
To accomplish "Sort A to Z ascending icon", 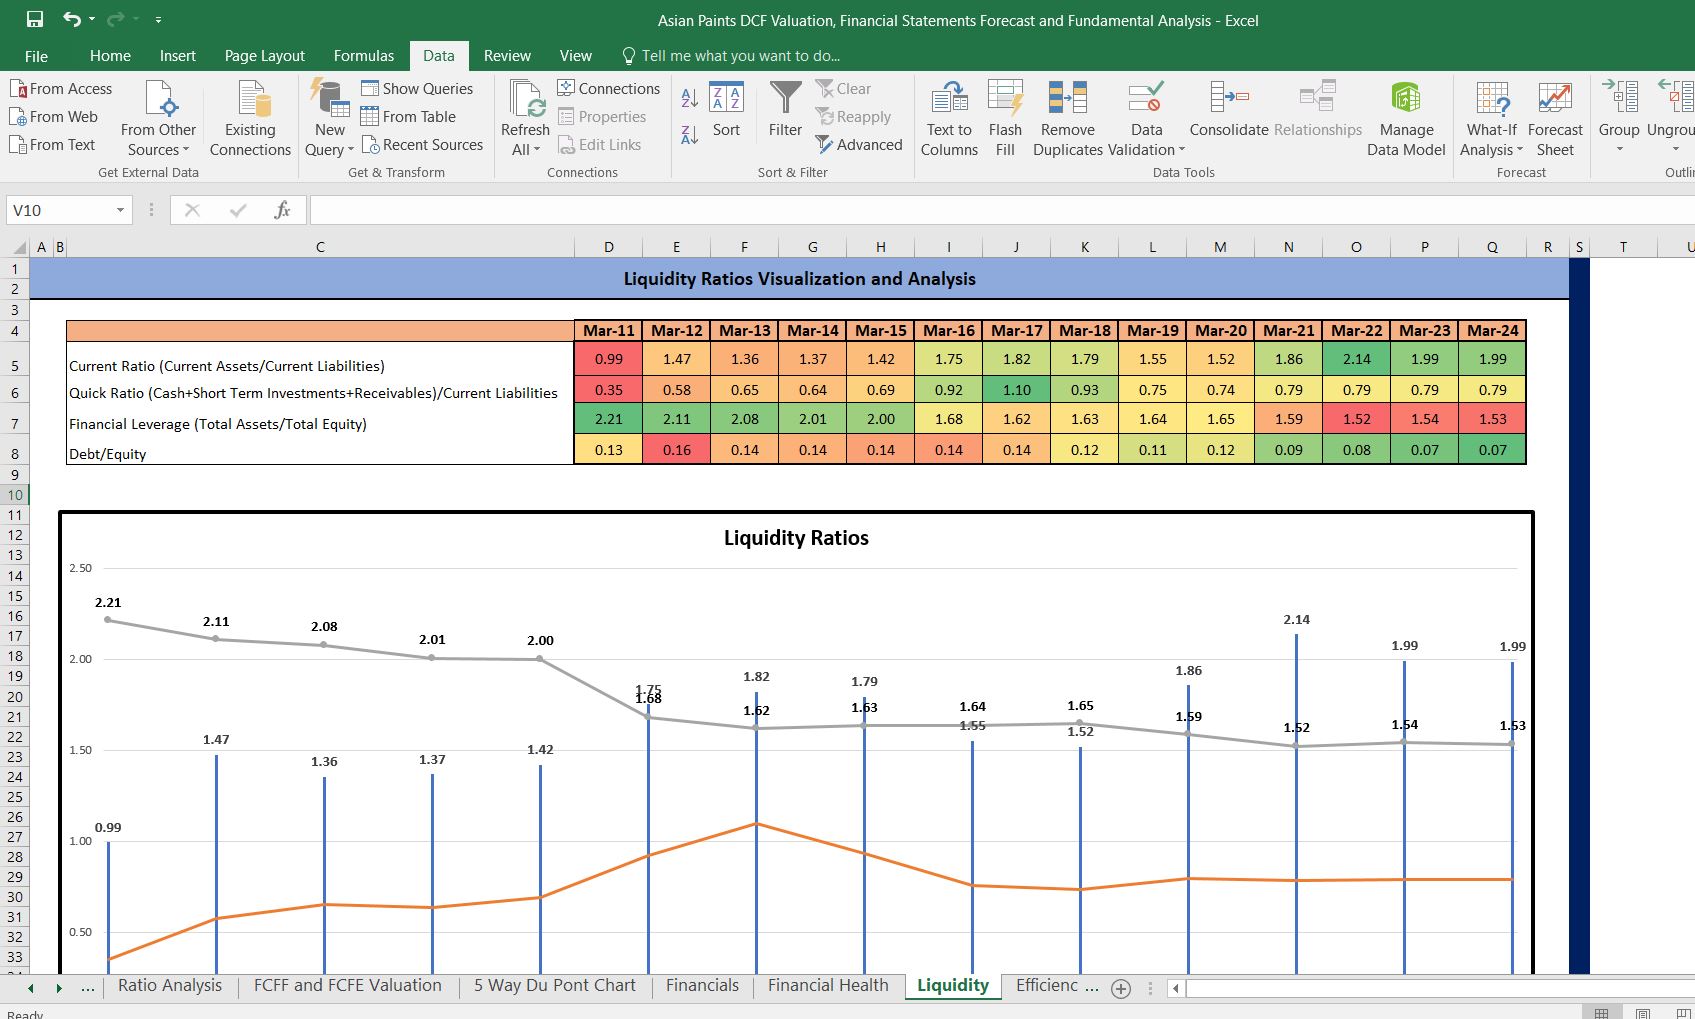I will tap(690, 98).
